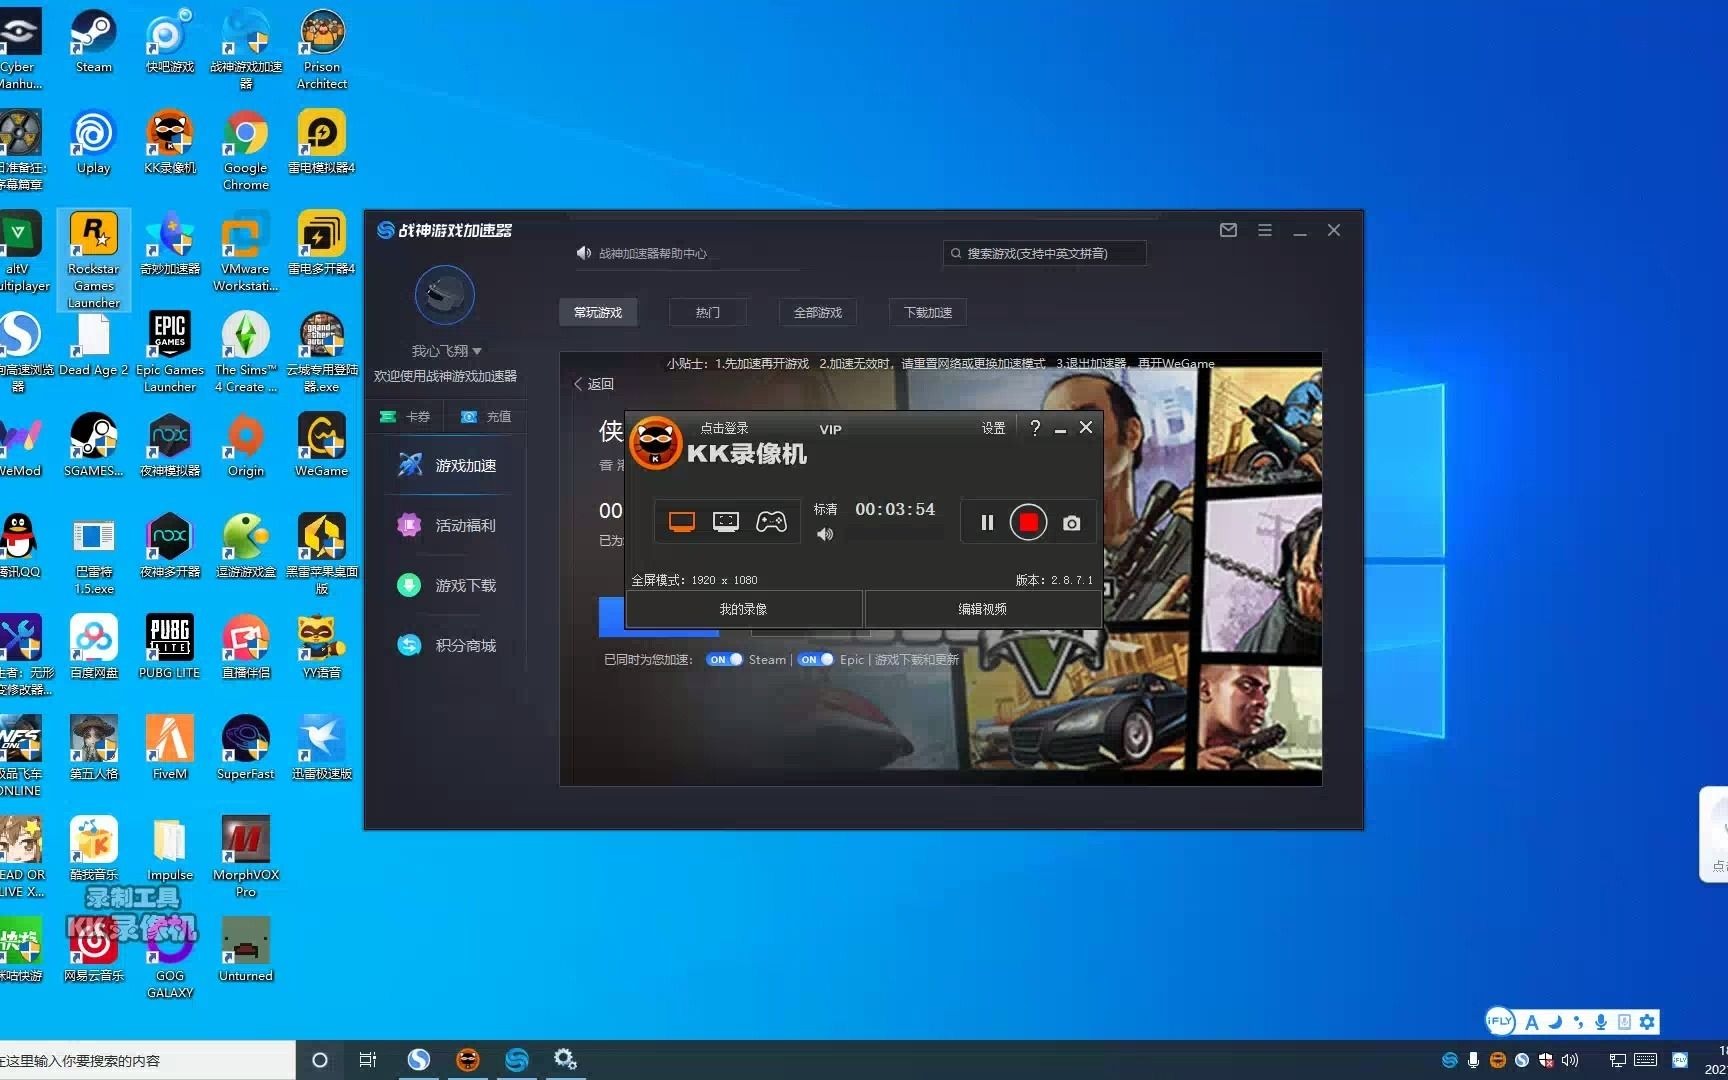Select Prison Architect desktop icon

322,50
